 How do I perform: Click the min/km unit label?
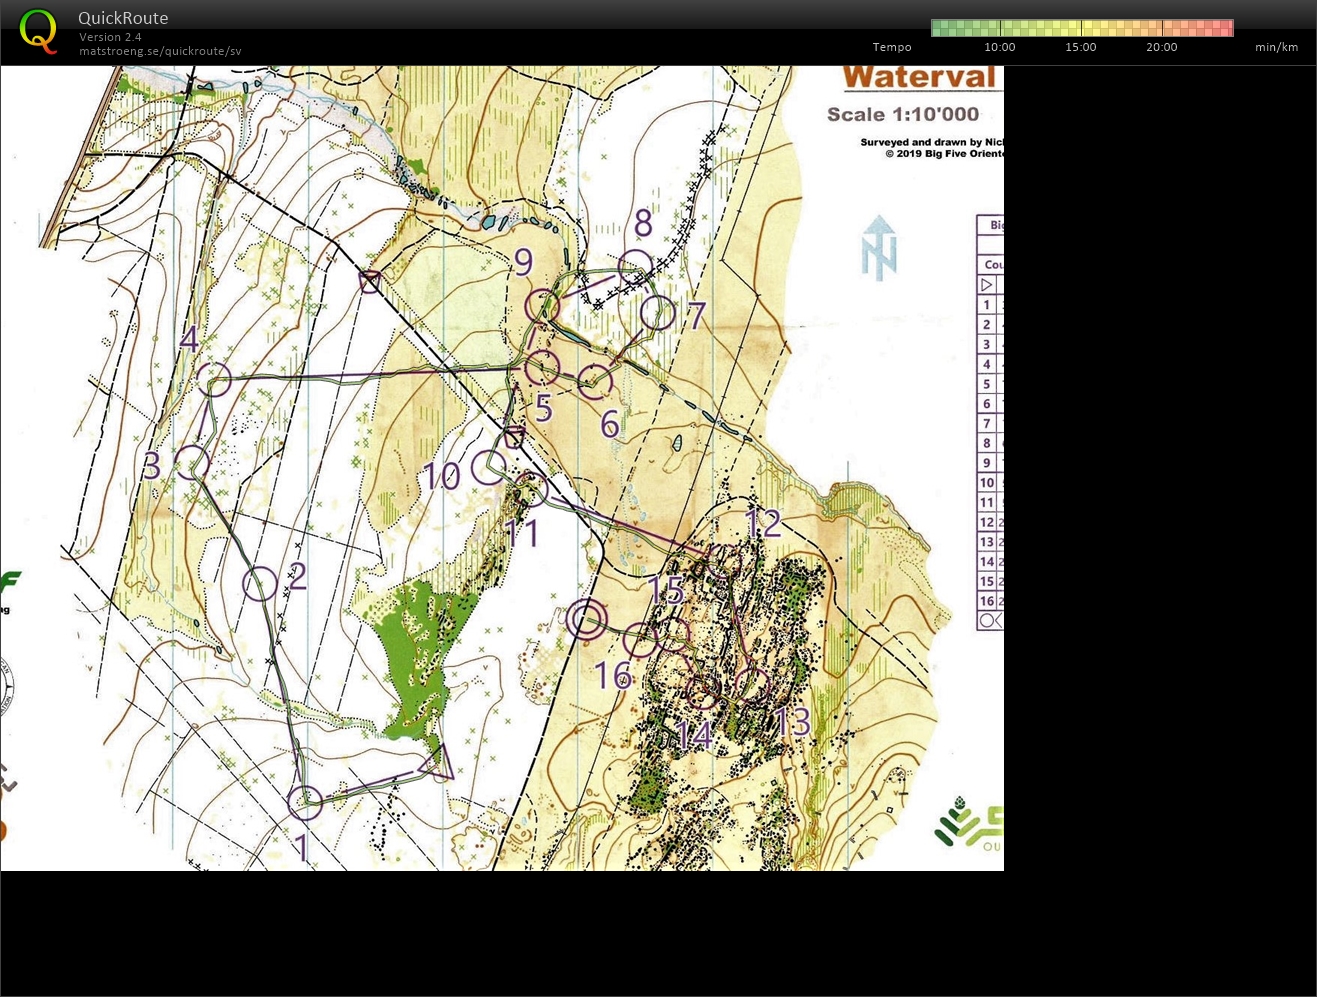tap(1277, 47)
